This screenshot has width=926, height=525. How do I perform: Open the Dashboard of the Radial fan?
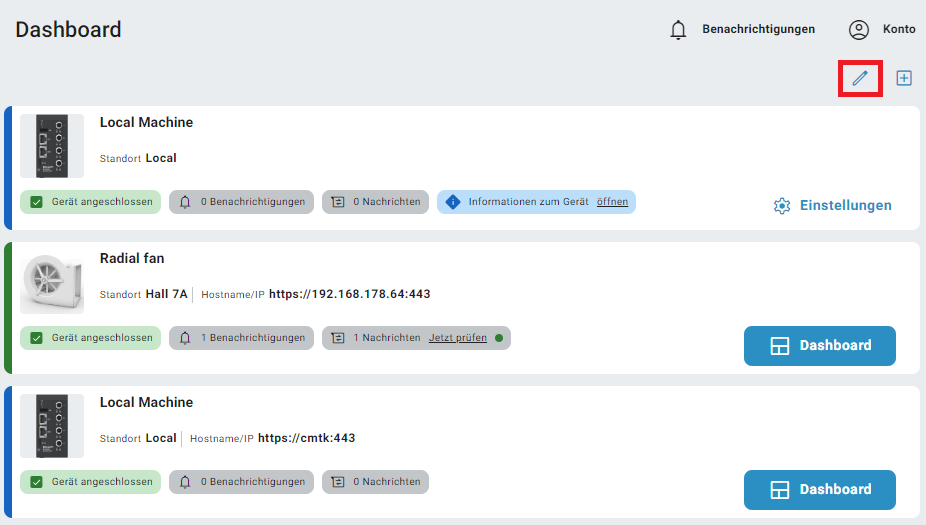tap(819, 346)
